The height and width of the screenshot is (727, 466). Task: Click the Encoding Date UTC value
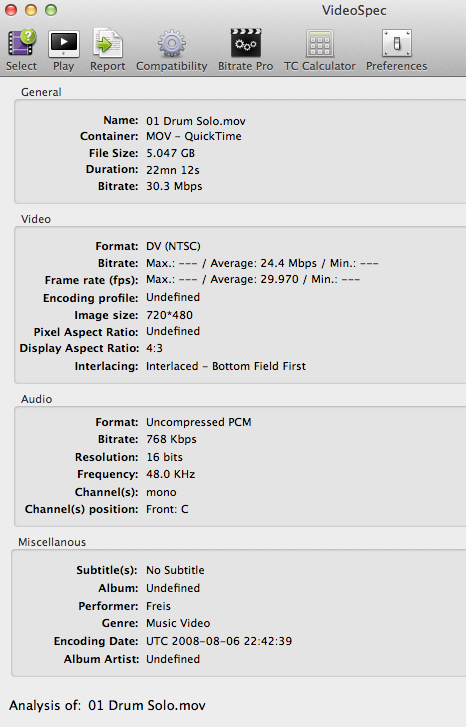[219, 641]
